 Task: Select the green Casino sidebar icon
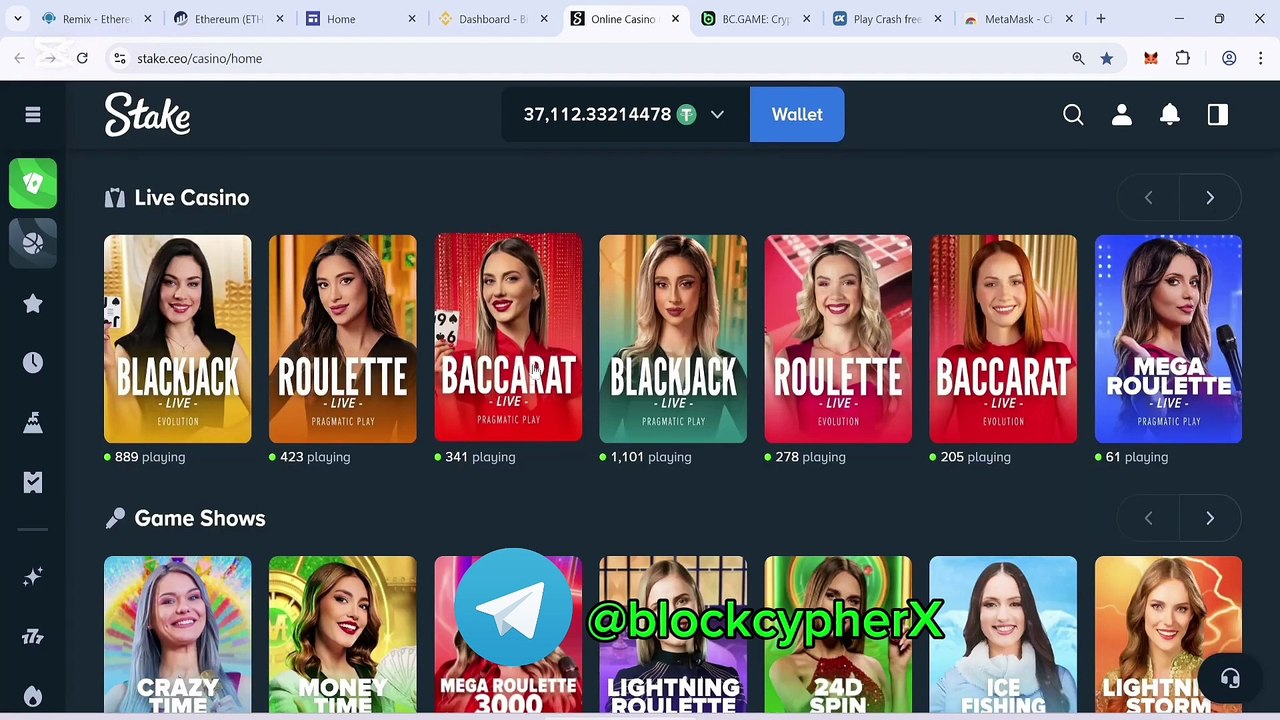click(x=33, y=184)
